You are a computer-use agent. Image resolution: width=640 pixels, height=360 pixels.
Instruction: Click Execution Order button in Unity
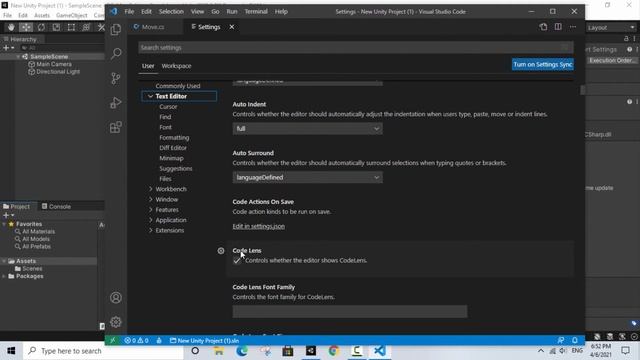point(612,60)
